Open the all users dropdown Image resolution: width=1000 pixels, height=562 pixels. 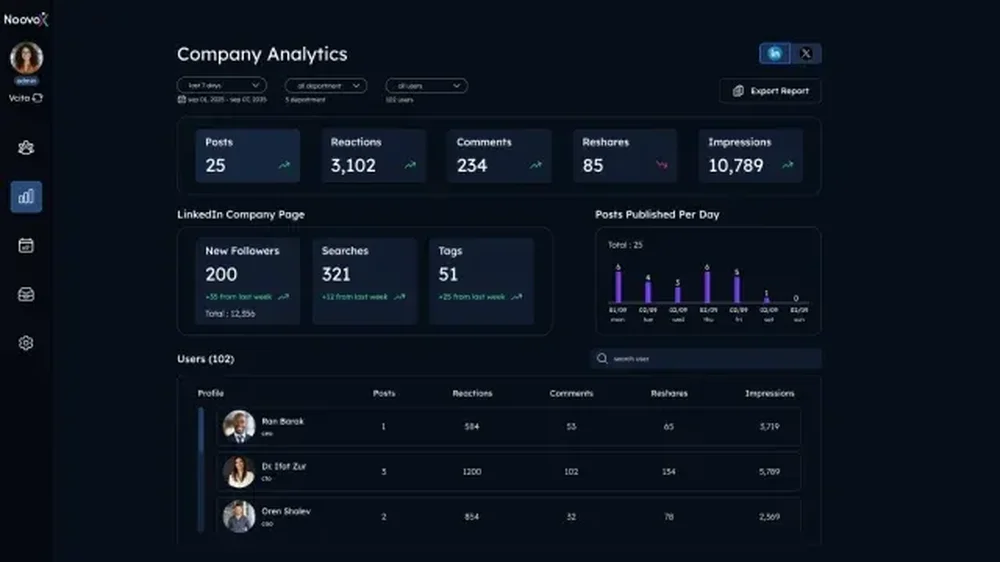click(427, 85)
